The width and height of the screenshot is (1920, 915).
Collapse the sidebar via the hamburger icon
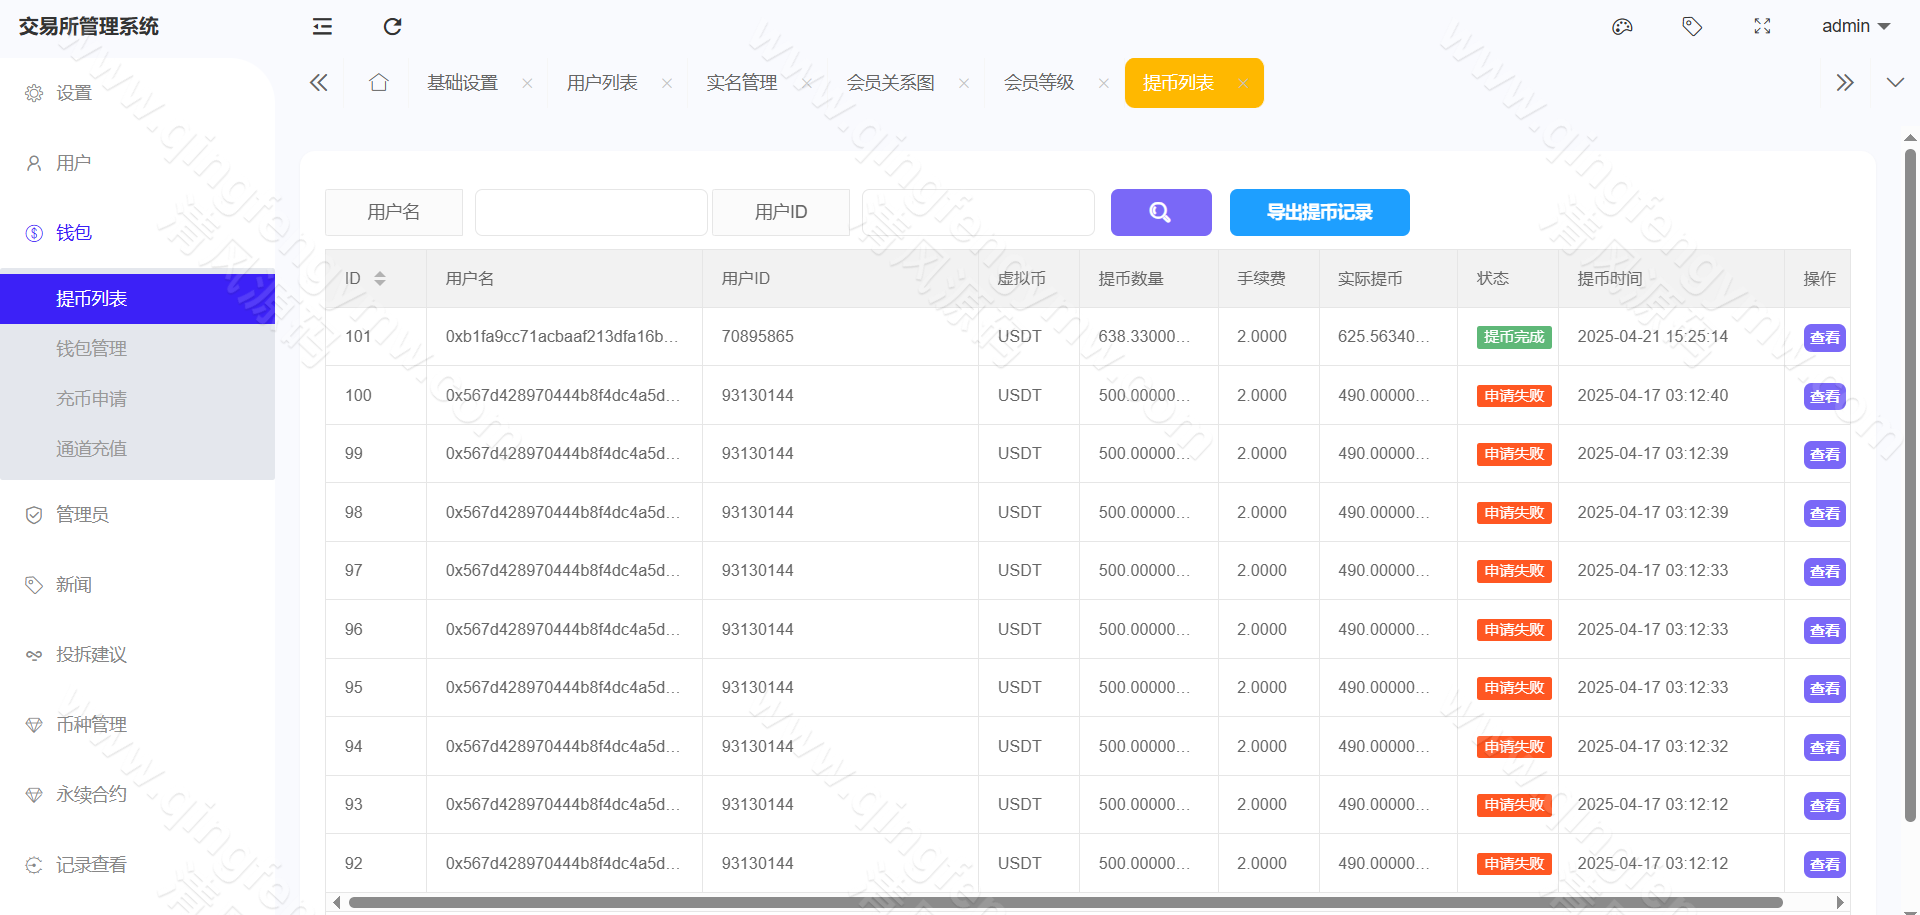pyautogui.click(x=321, y=26)
